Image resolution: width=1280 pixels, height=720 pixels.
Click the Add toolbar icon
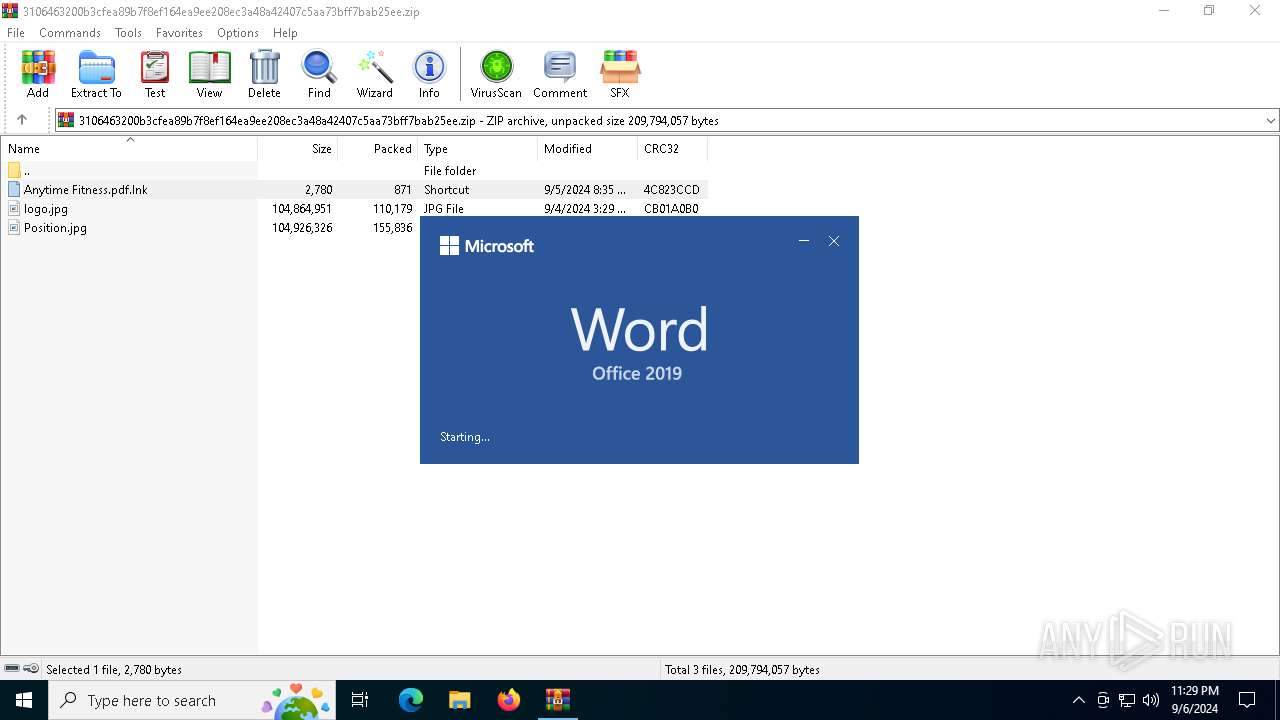[x=38, y=74]
